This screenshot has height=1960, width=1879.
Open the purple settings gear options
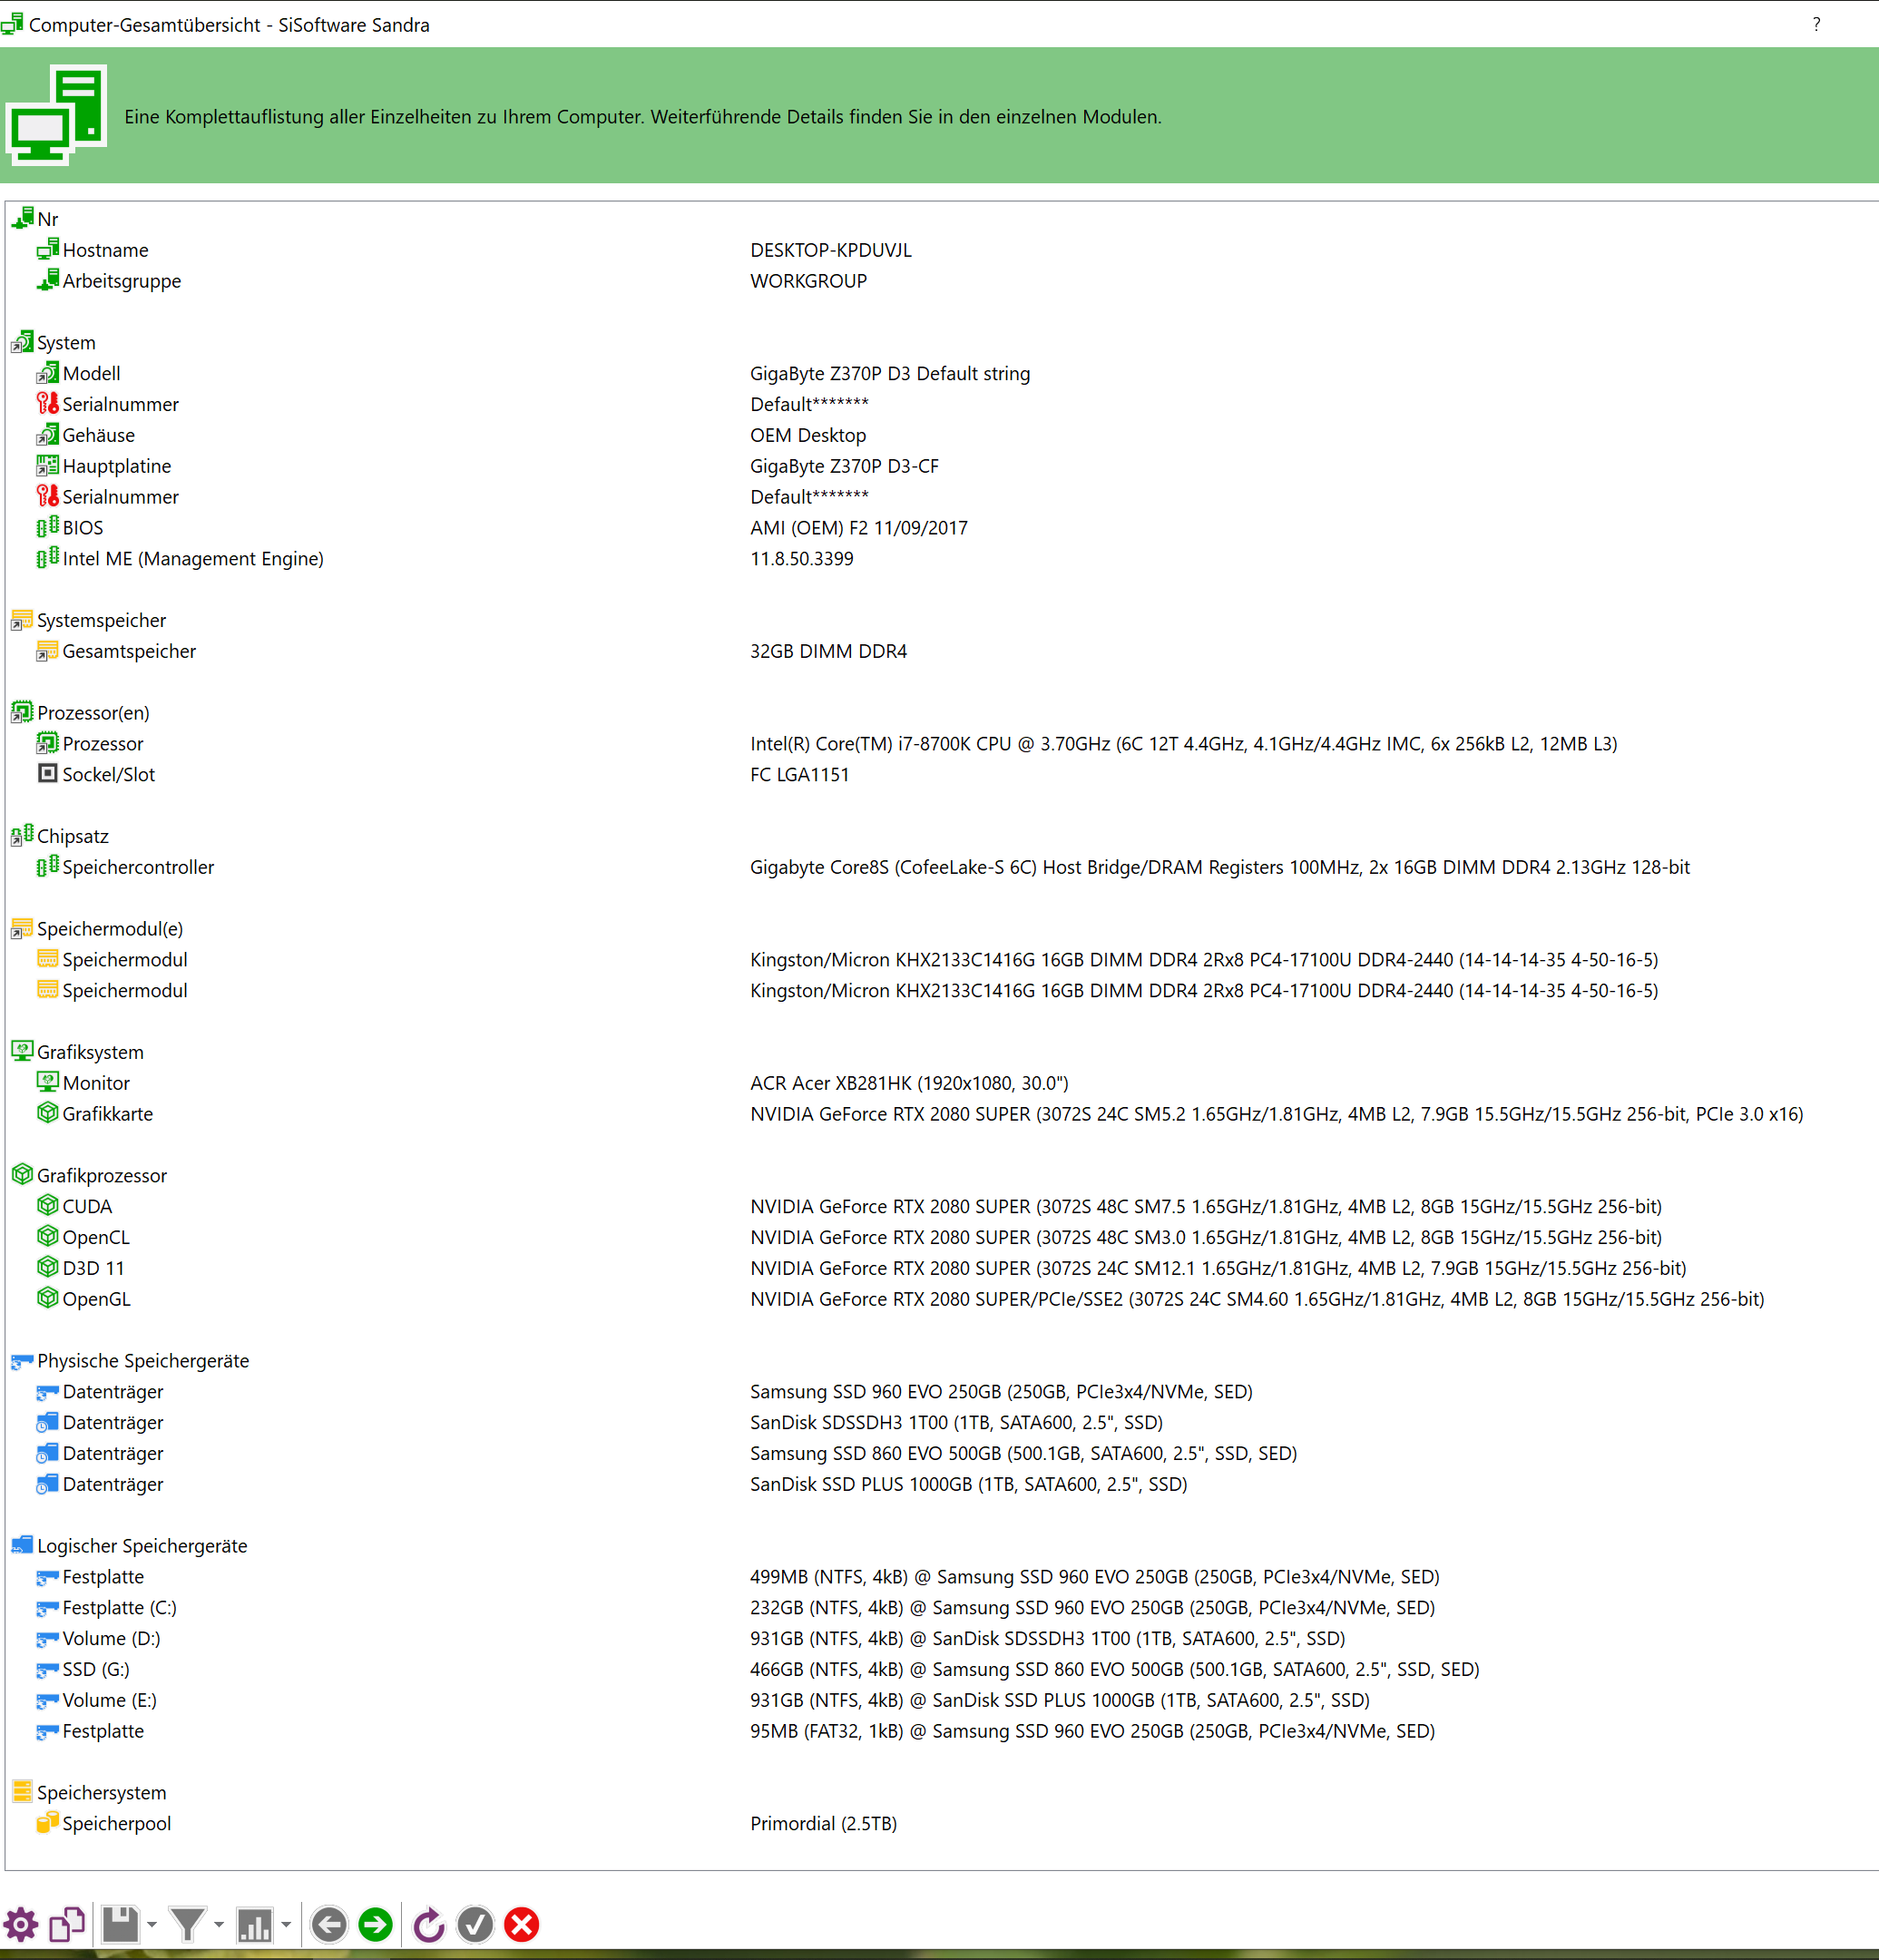click(x=21, y=1925)
